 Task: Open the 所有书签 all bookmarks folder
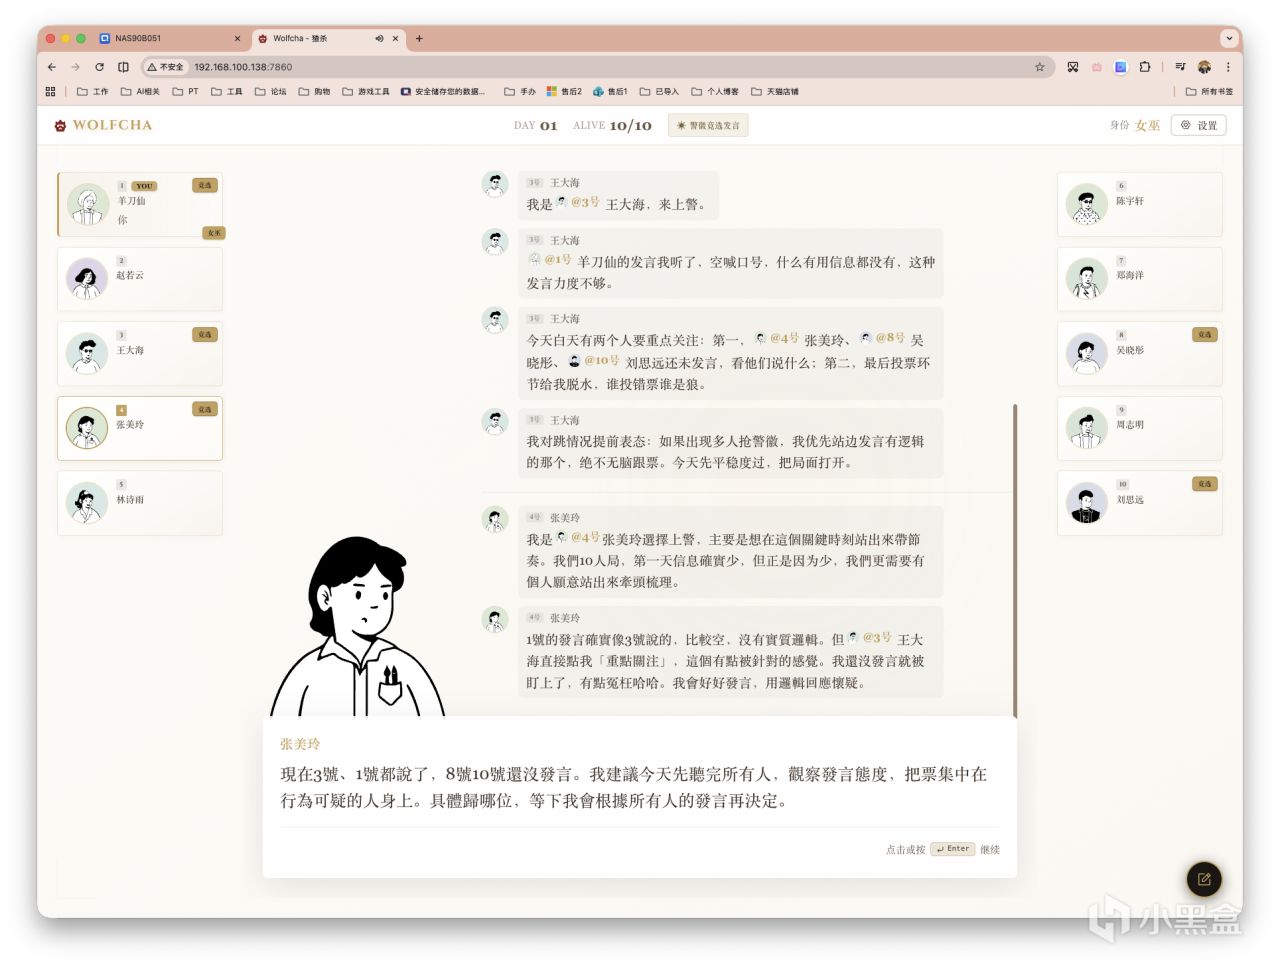(1209, 92)
